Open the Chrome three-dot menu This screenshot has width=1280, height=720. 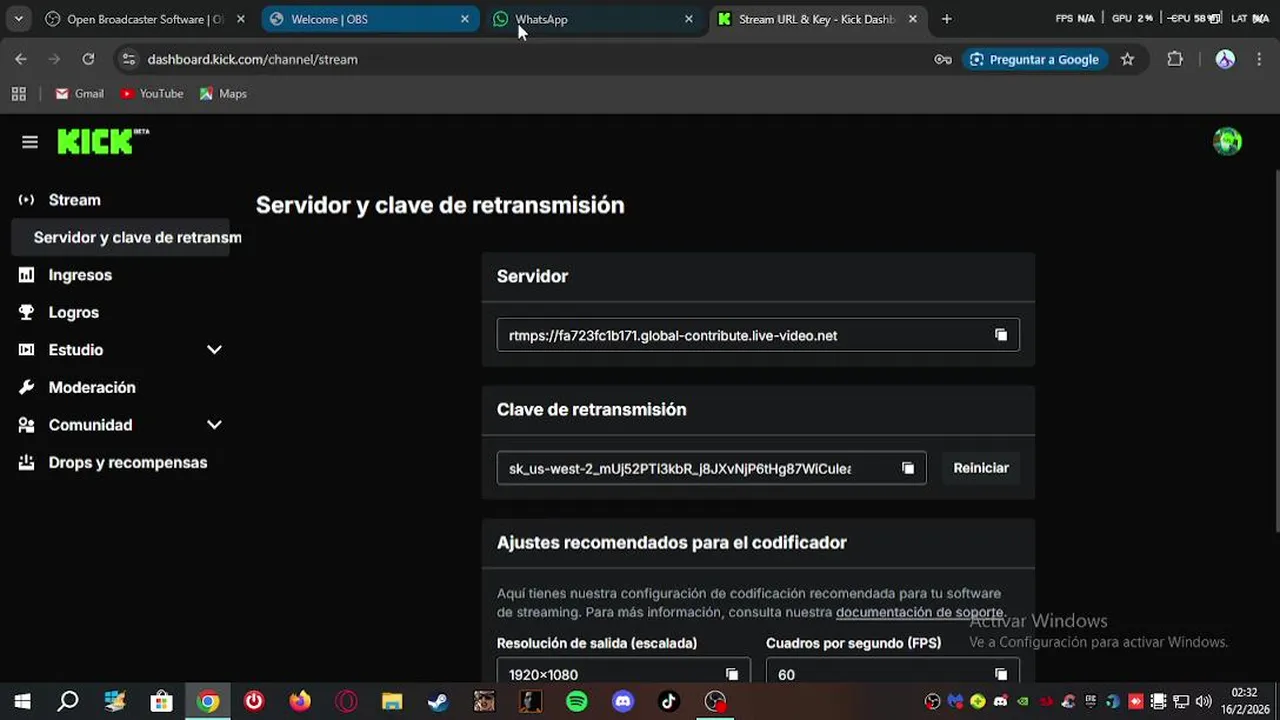tap(1259, 59)
